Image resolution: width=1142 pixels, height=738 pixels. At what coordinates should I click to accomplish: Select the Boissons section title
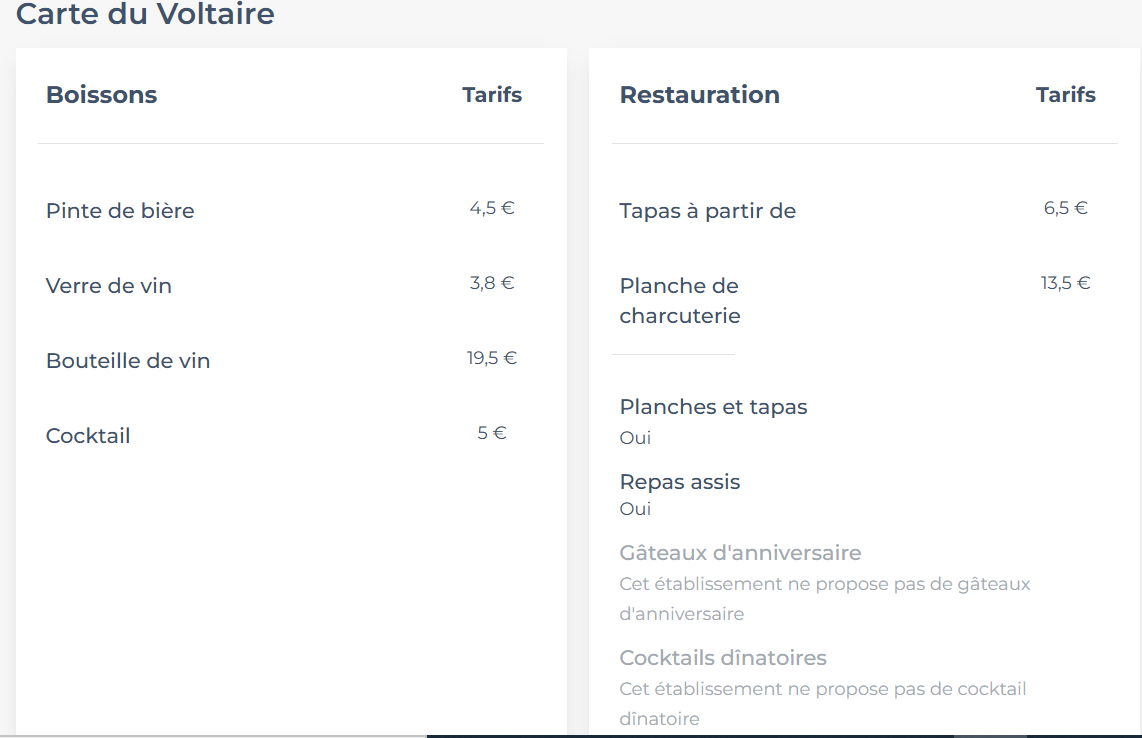[x=101, y=95]
